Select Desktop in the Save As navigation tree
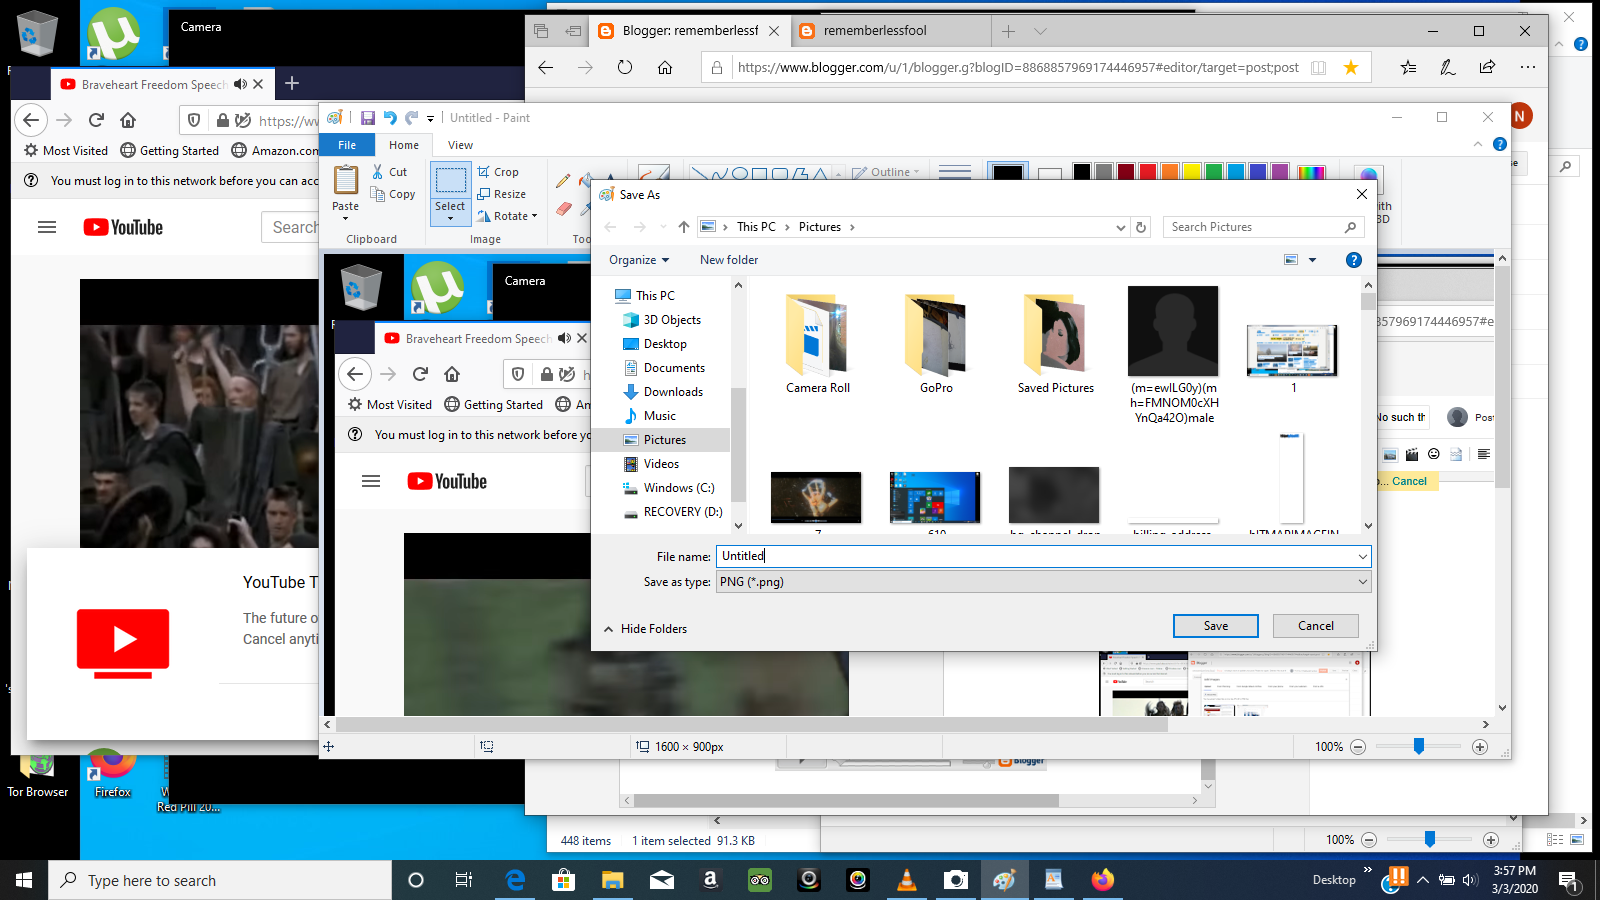Image resolution: width=1600 pixels, height=900 pixels. pos(665,344)
